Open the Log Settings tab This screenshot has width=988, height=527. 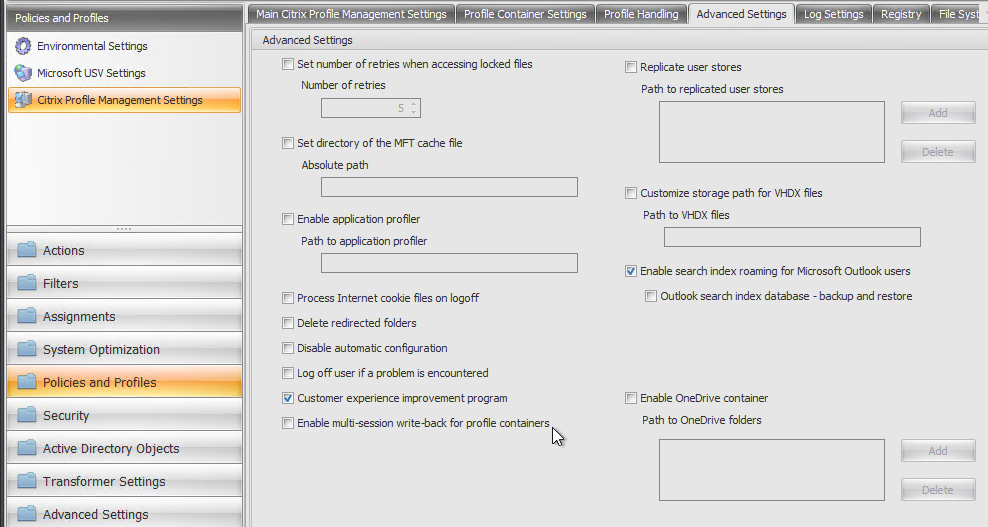click(834, 14)
